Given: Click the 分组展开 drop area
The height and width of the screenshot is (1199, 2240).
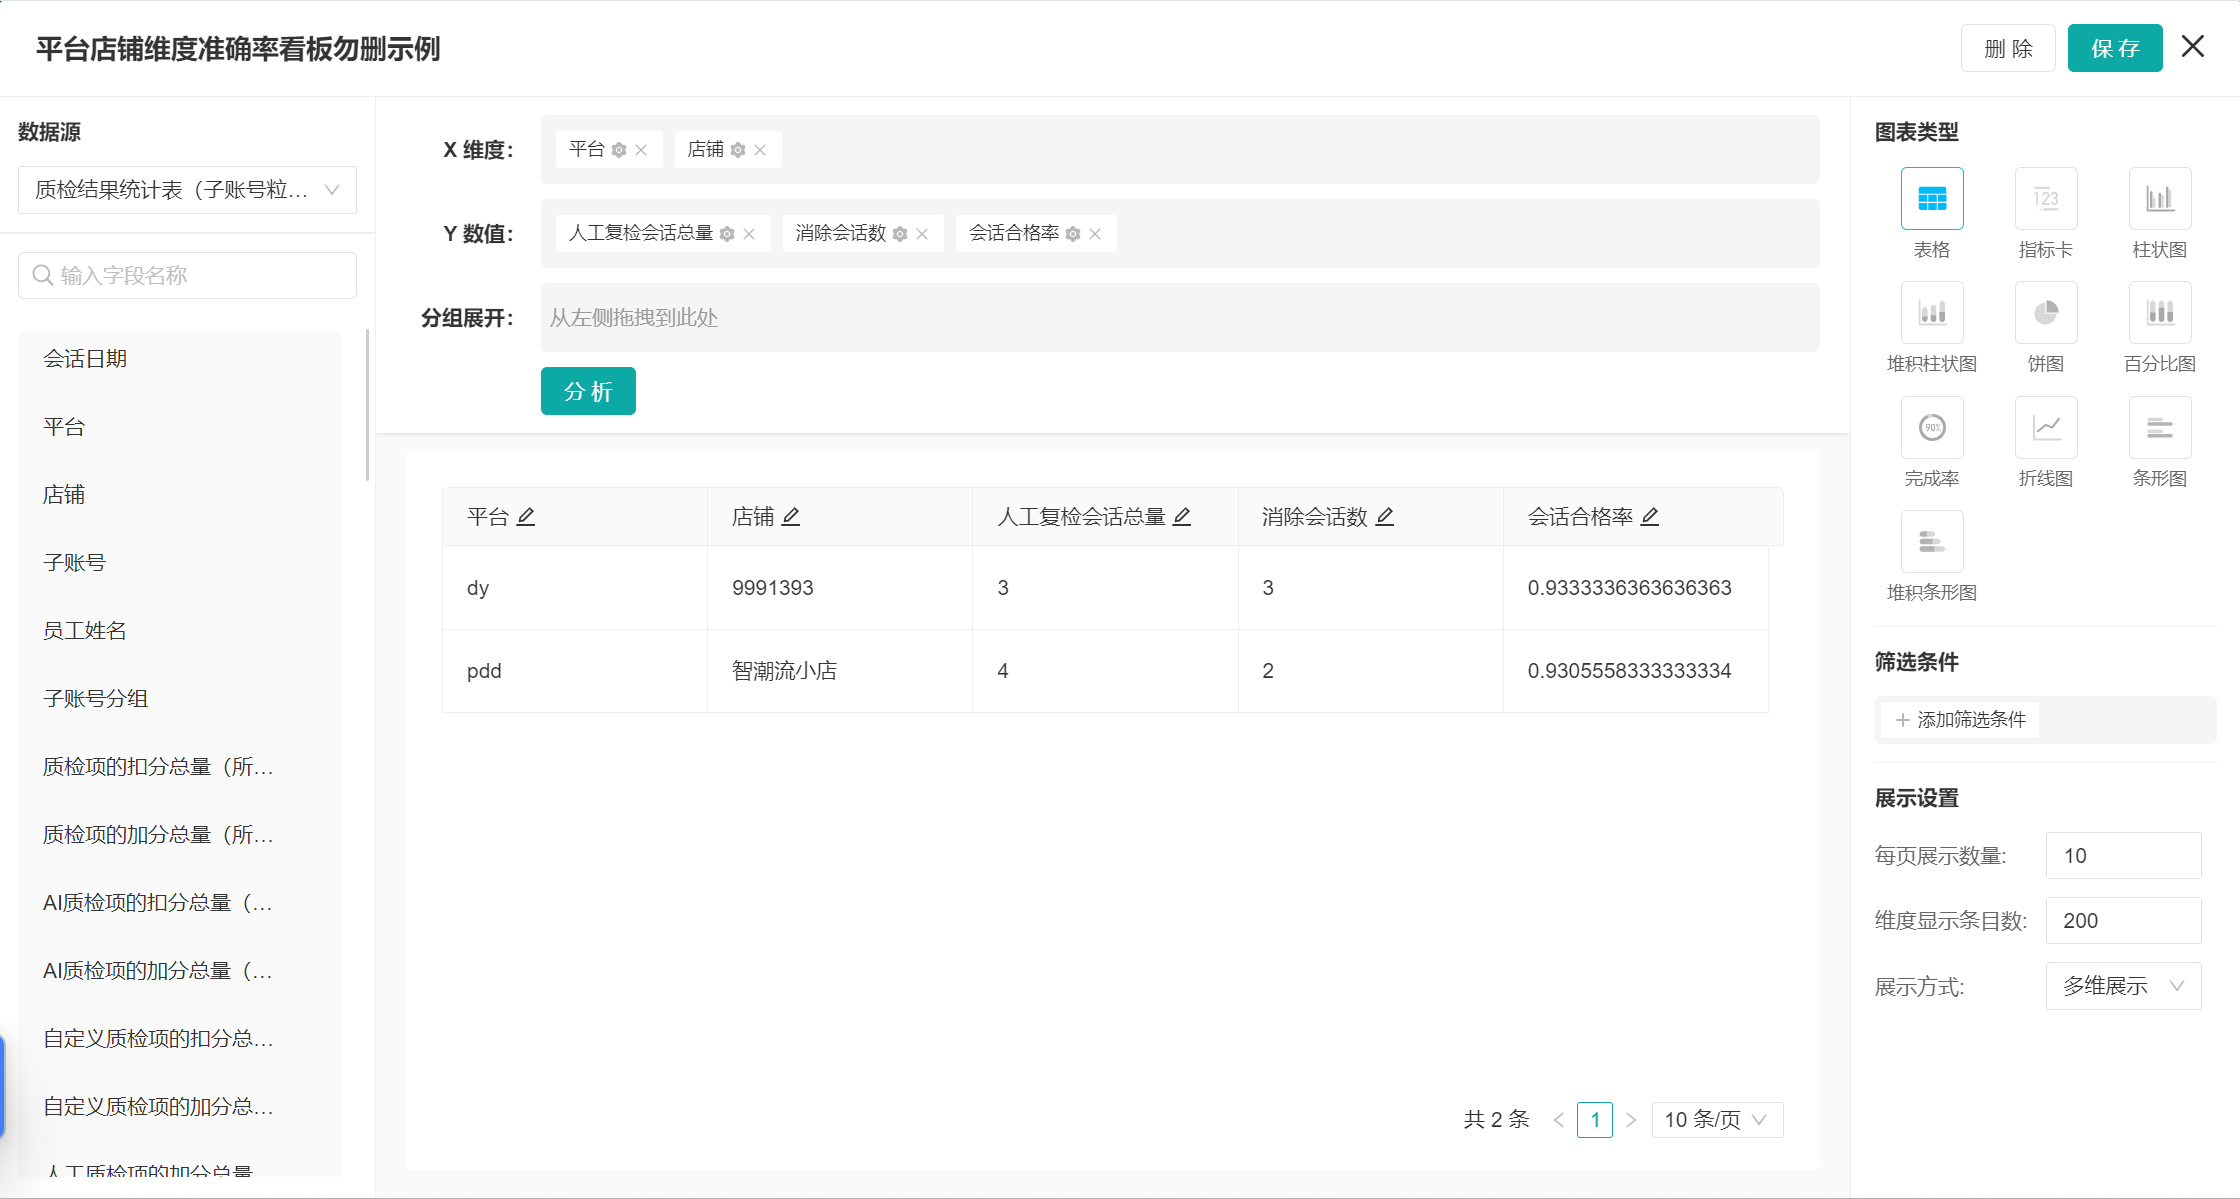Looking at the screenshot, I should 1180,318.
